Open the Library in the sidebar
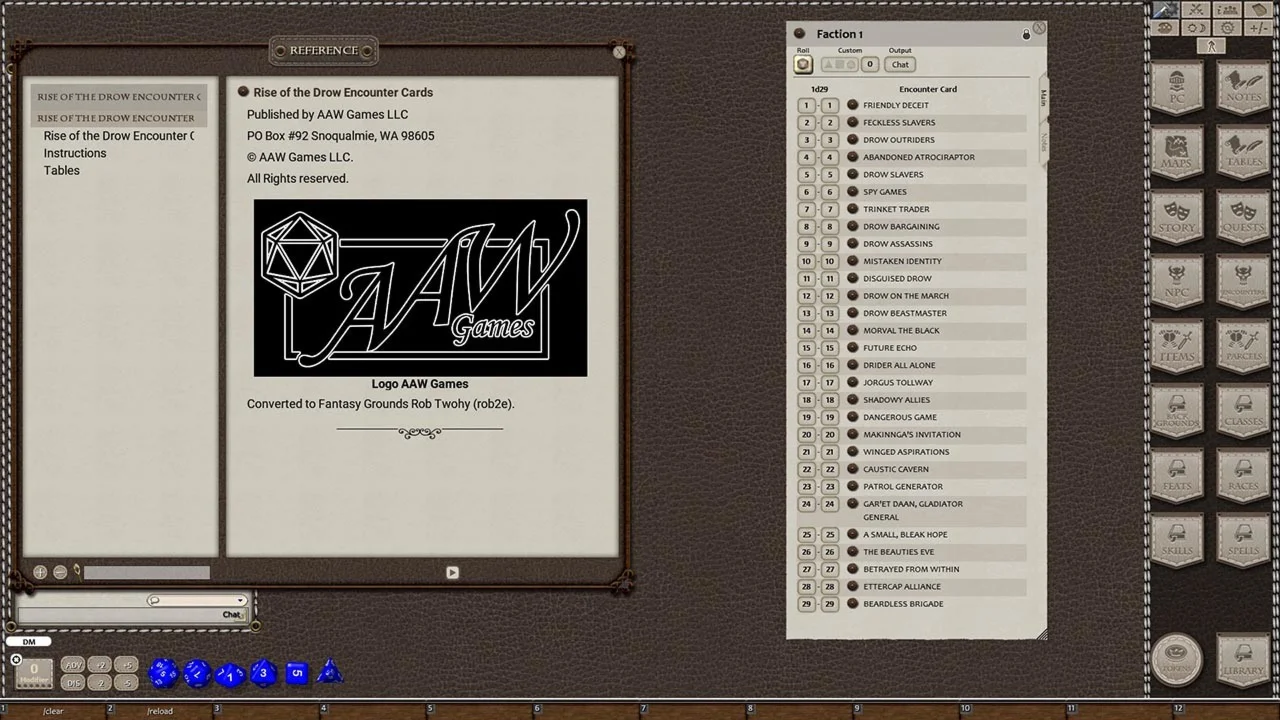This screenshot has height=720, width=1280. (x=1243, y=659)
